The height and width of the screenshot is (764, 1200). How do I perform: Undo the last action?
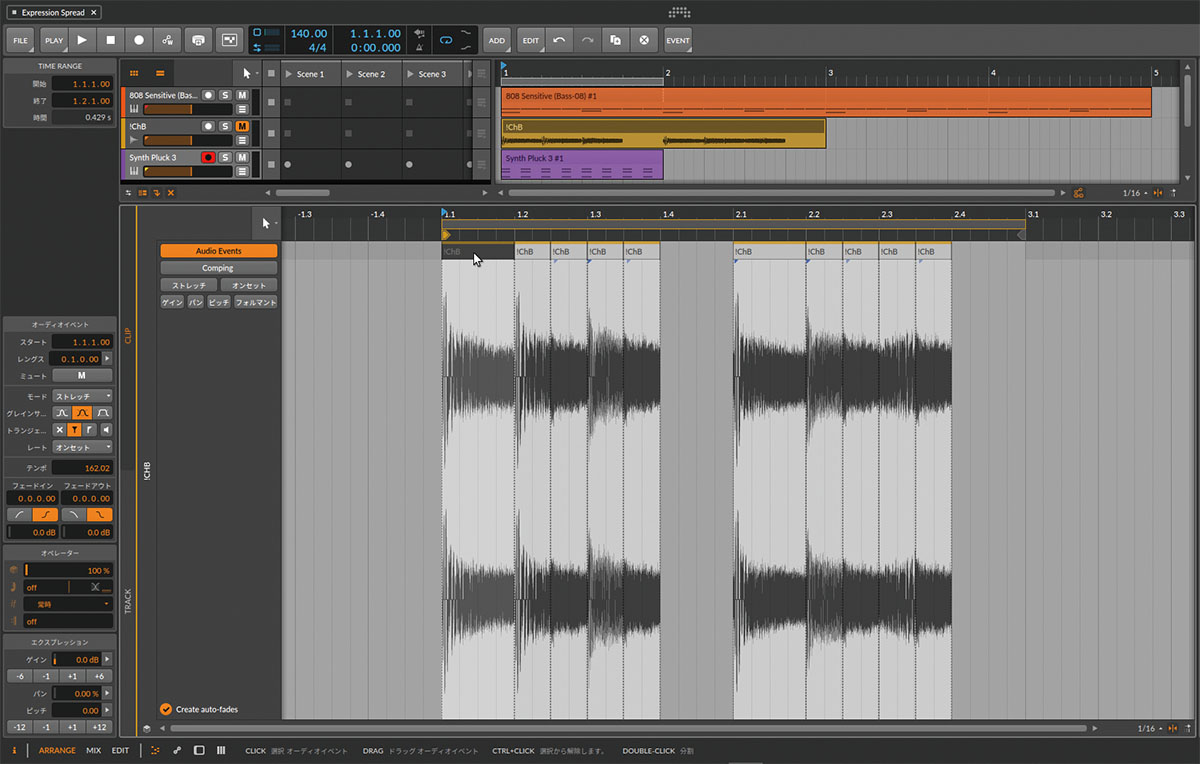[x=559, y=40]
